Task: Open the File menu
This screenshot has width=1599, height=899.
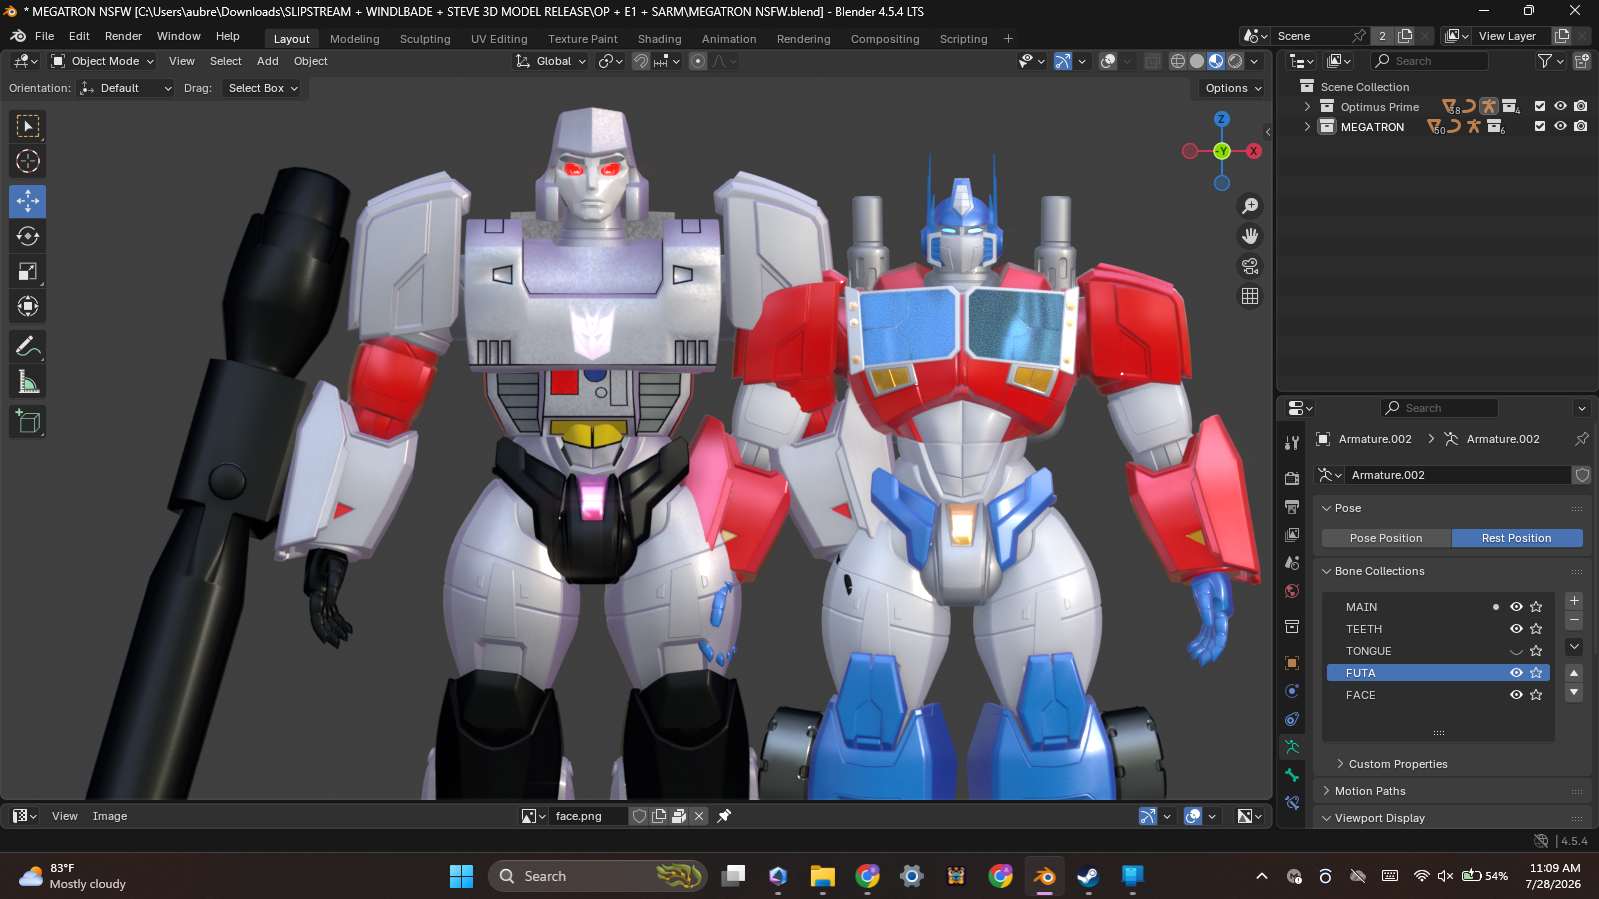Action: pos(44,36)
